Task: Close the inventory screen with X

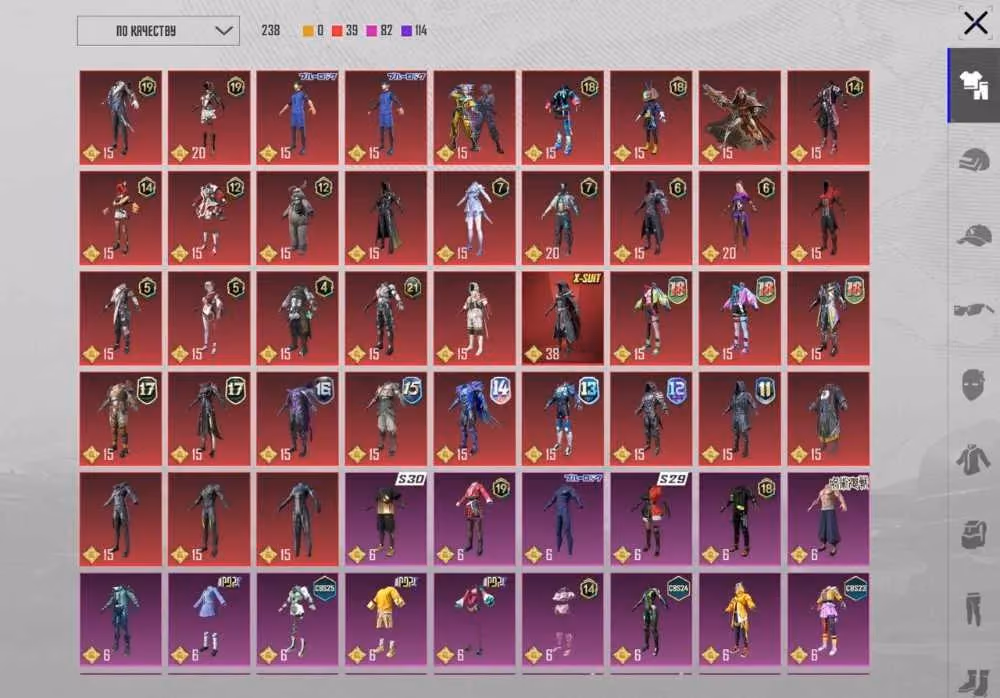Action: tap(976, 24)
